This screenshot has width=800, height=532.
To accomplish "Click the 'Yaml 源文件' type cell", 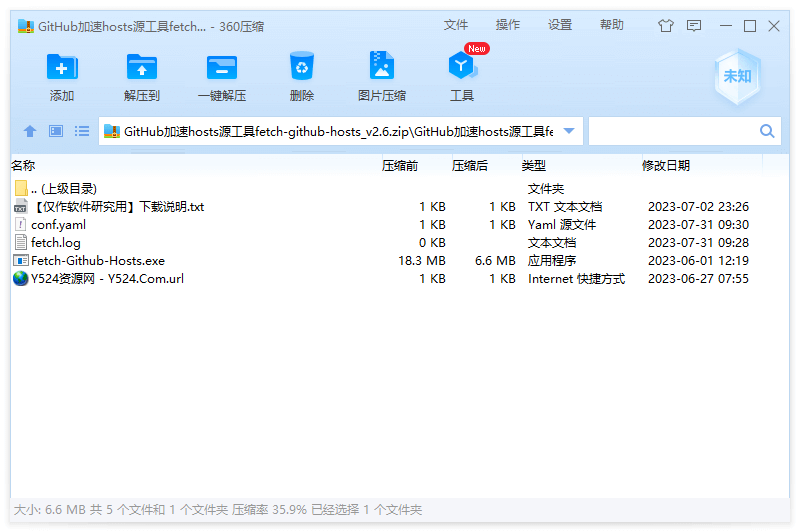I will pos(562,224).
